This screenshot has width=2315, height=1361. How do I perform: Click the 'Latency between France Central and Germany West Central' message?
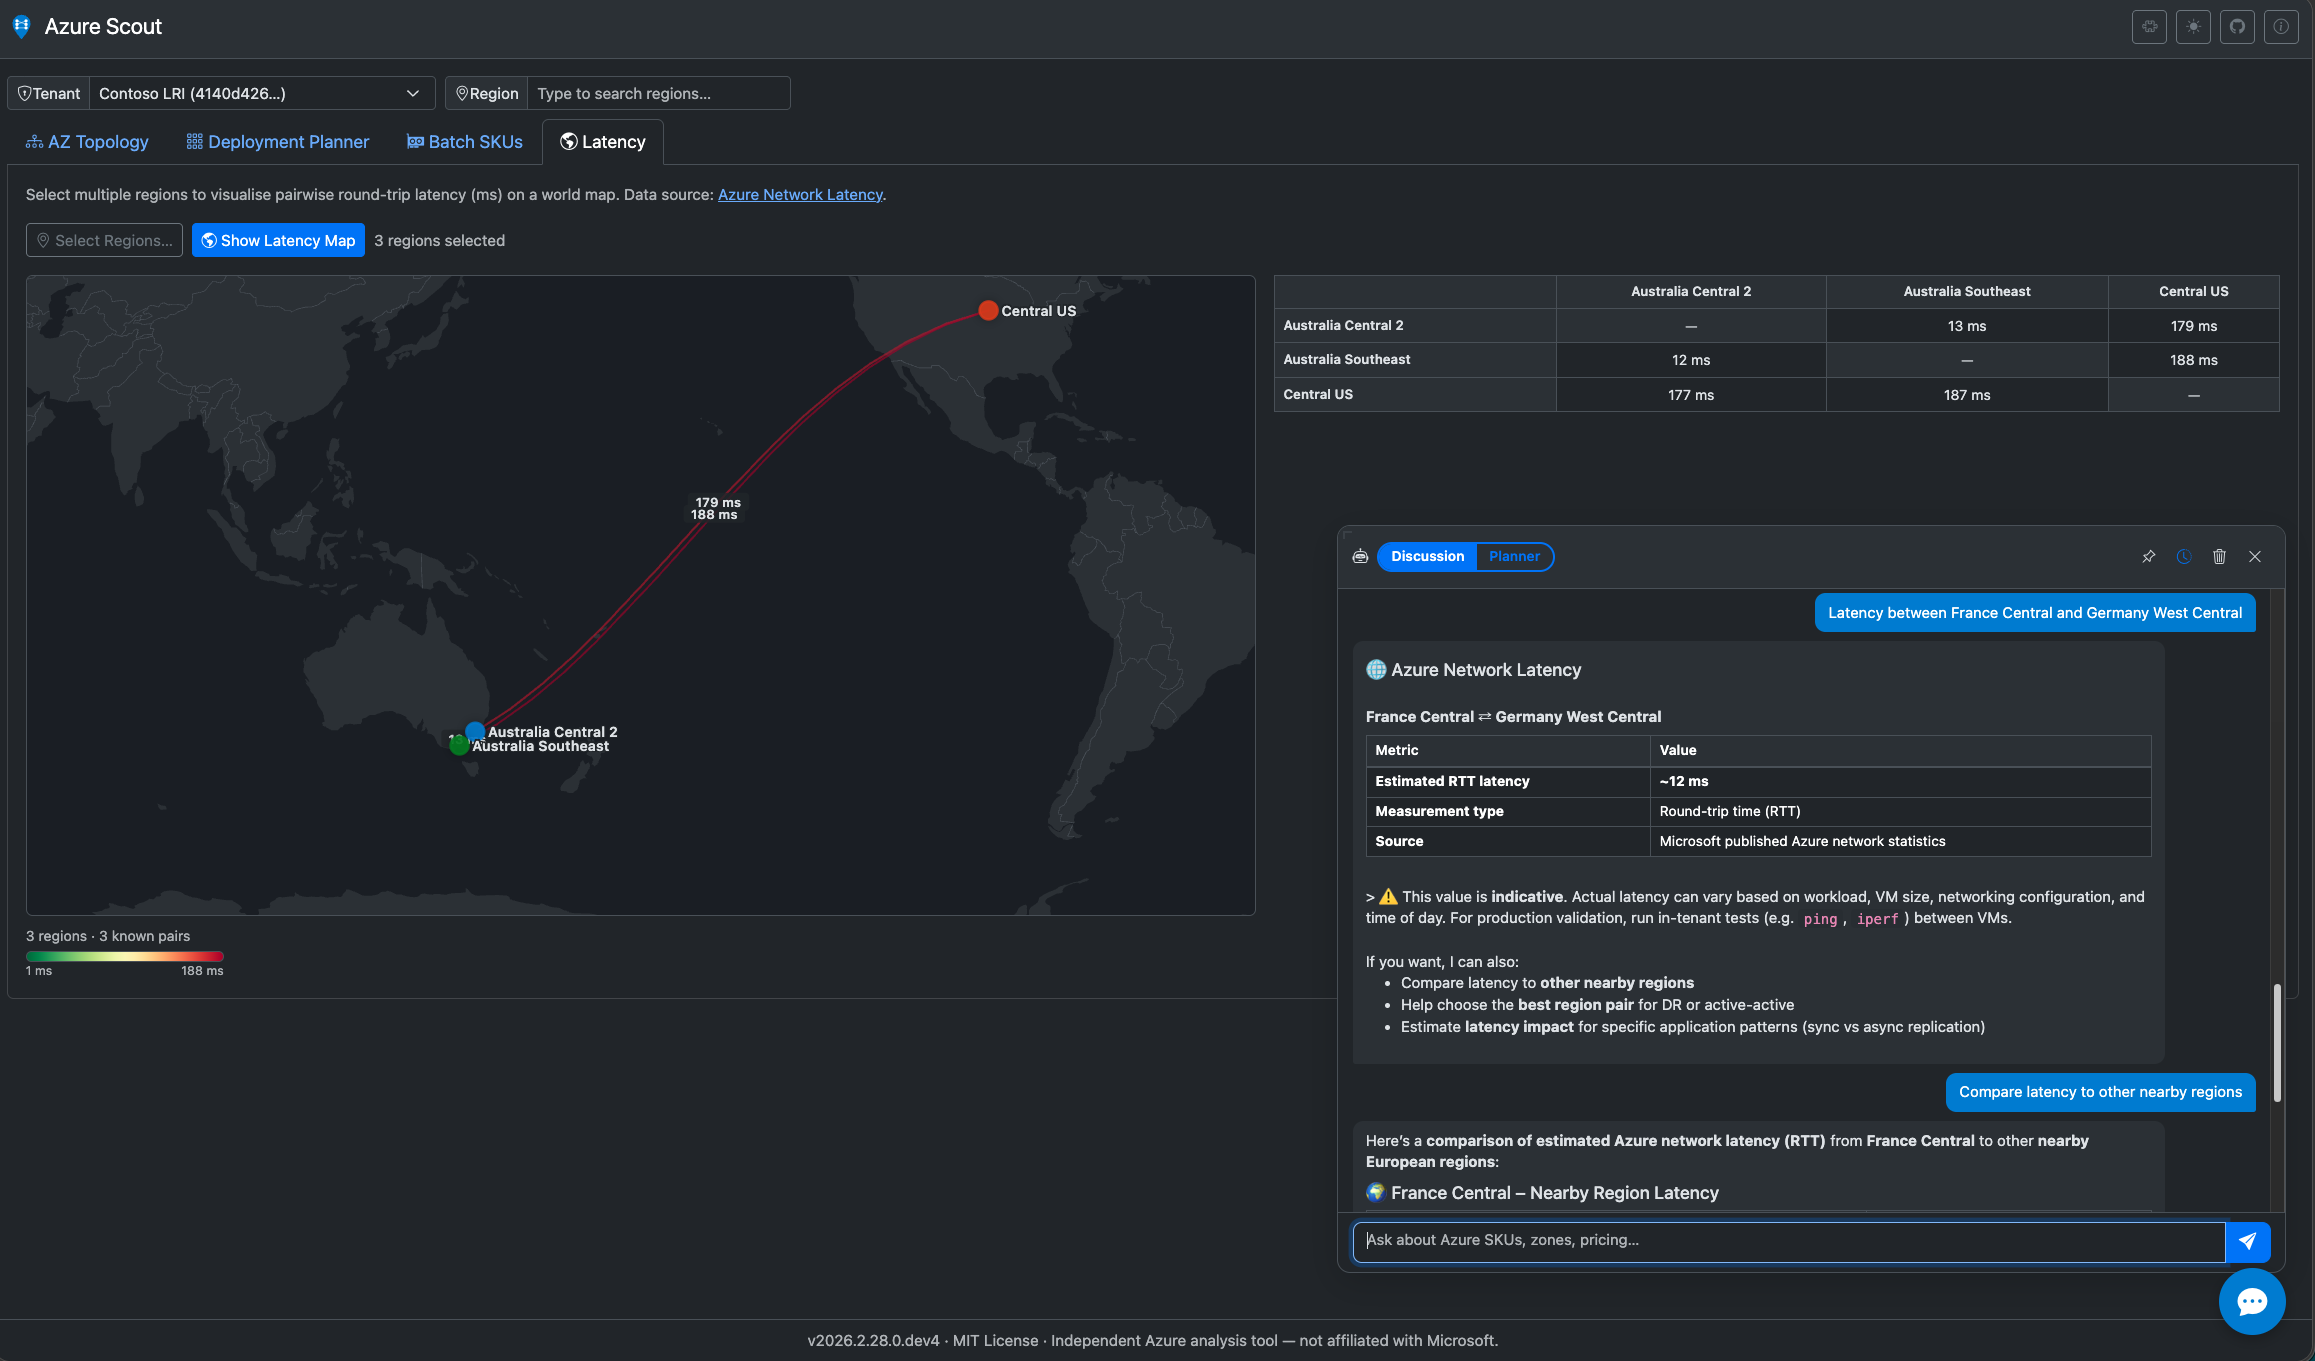tap(2035, 613)
